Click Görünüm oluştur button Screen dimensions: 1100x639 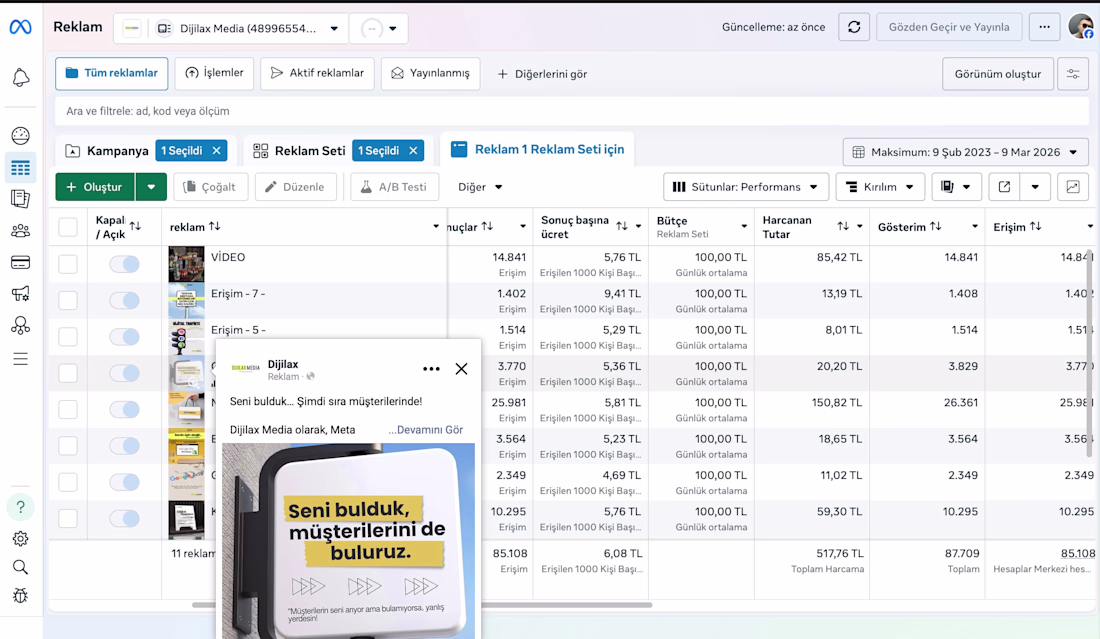pyautogui.click(x=998, y=74)
